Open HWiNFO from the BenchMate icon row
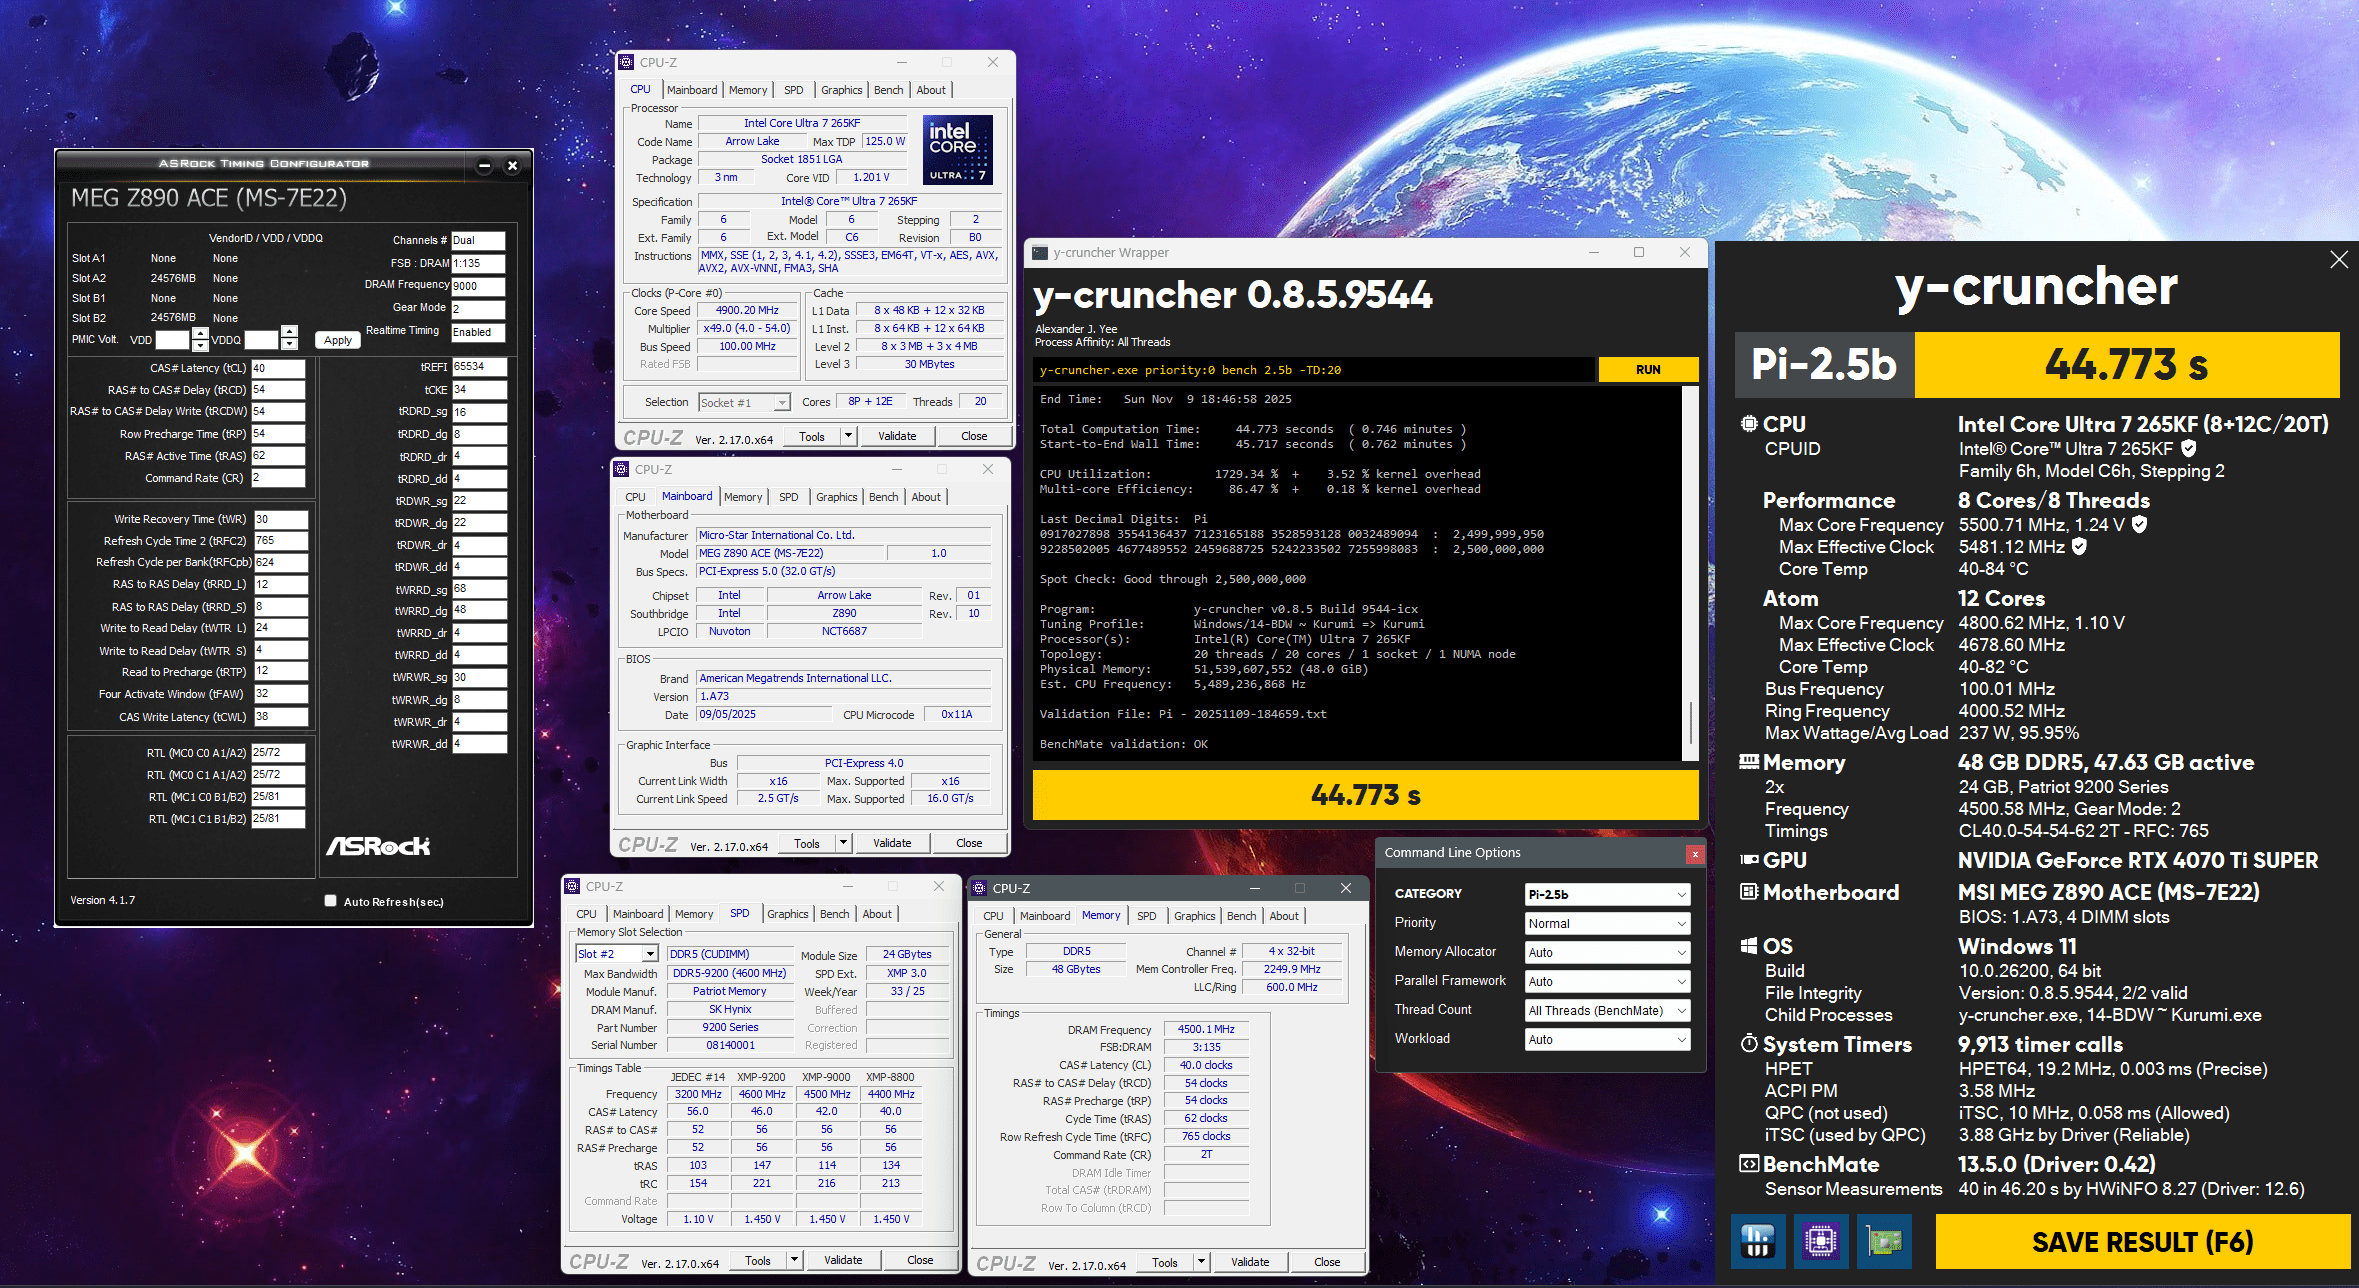2359x1288 pixels. [1757, 1241]
